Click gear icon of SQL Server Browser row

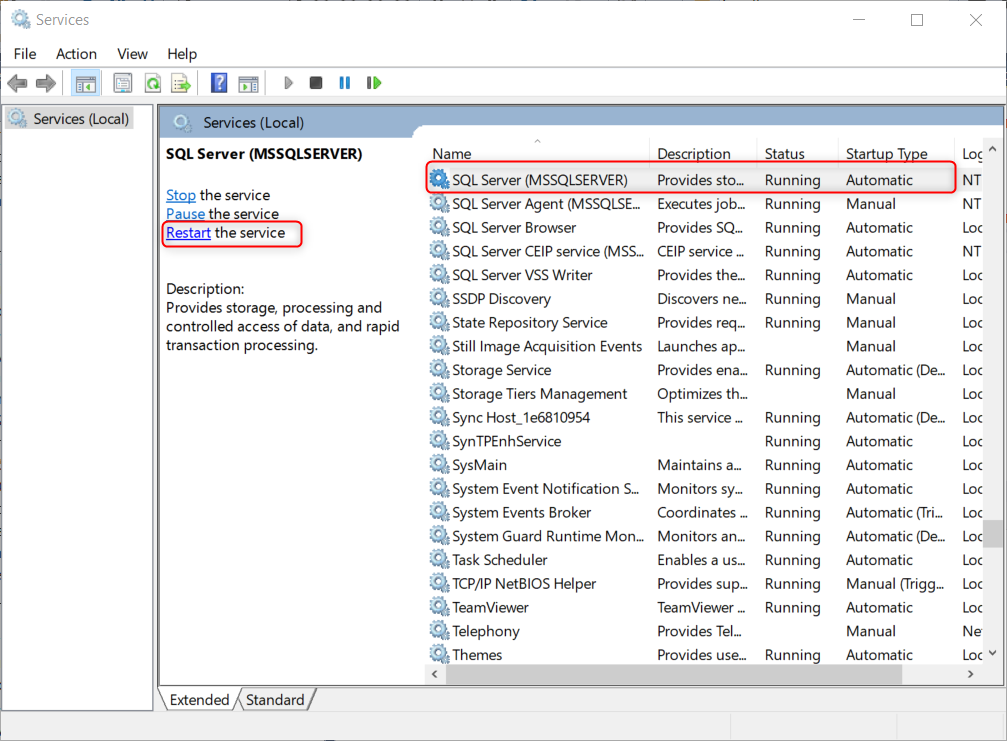(439, 227)
